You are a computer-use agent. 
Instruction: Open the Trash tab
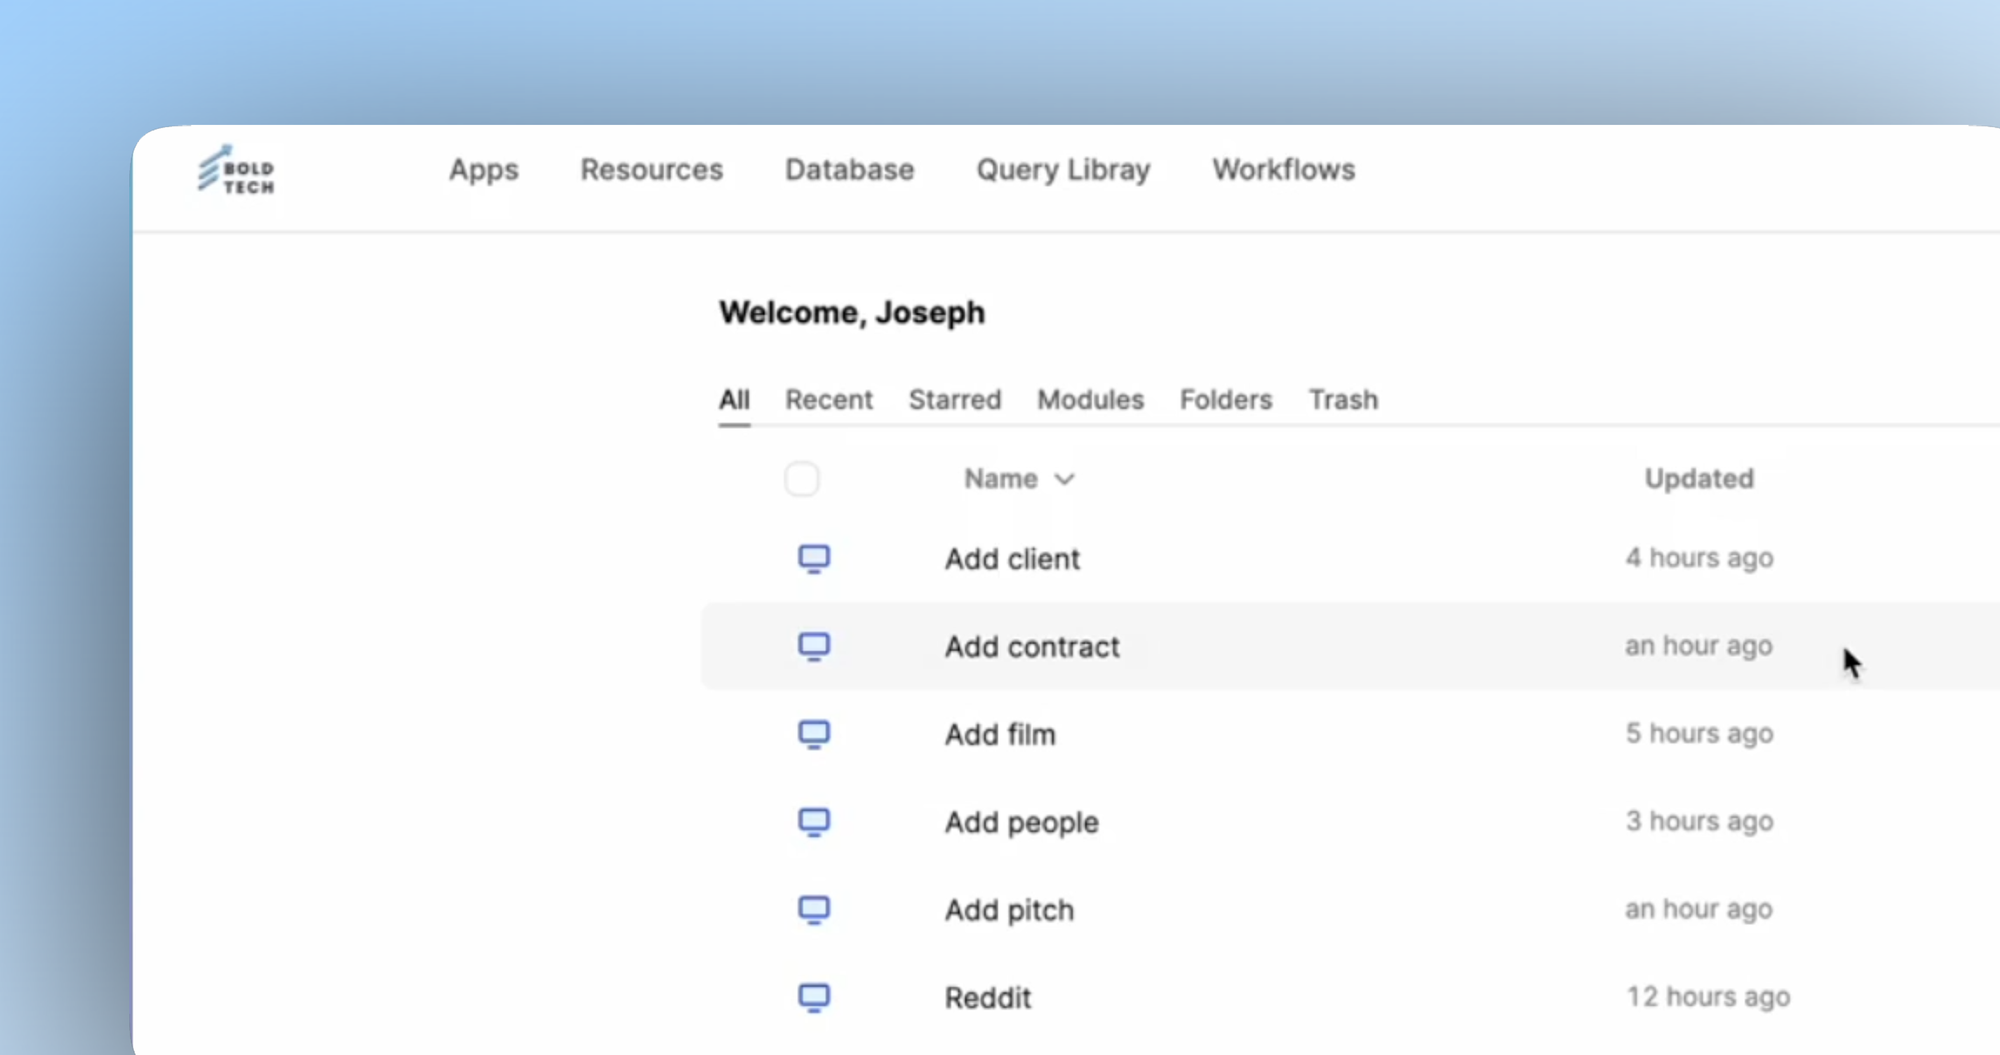click(1343, 399)
